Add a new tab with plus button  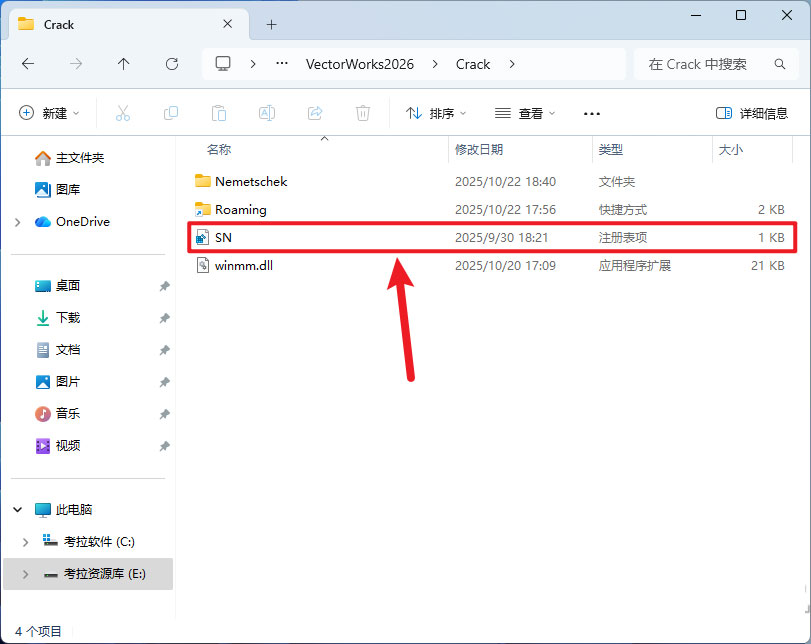tap(272, 24)
